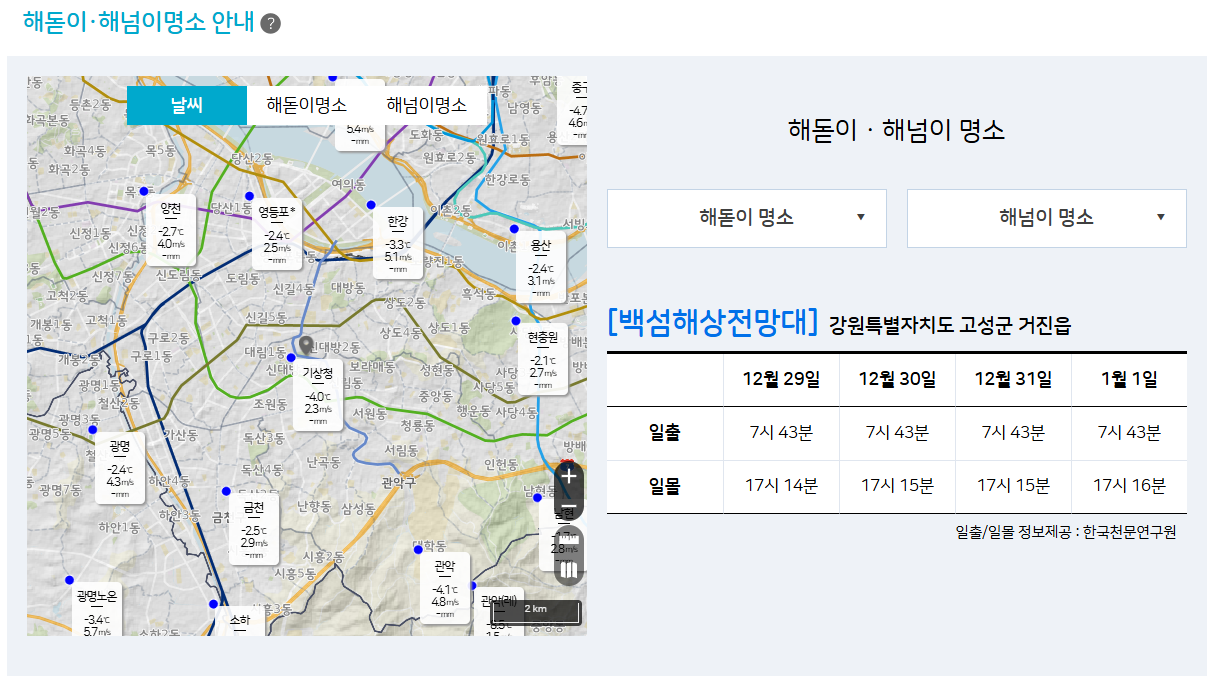Click the gray location pin above 기상청

(x=306, y=343)
